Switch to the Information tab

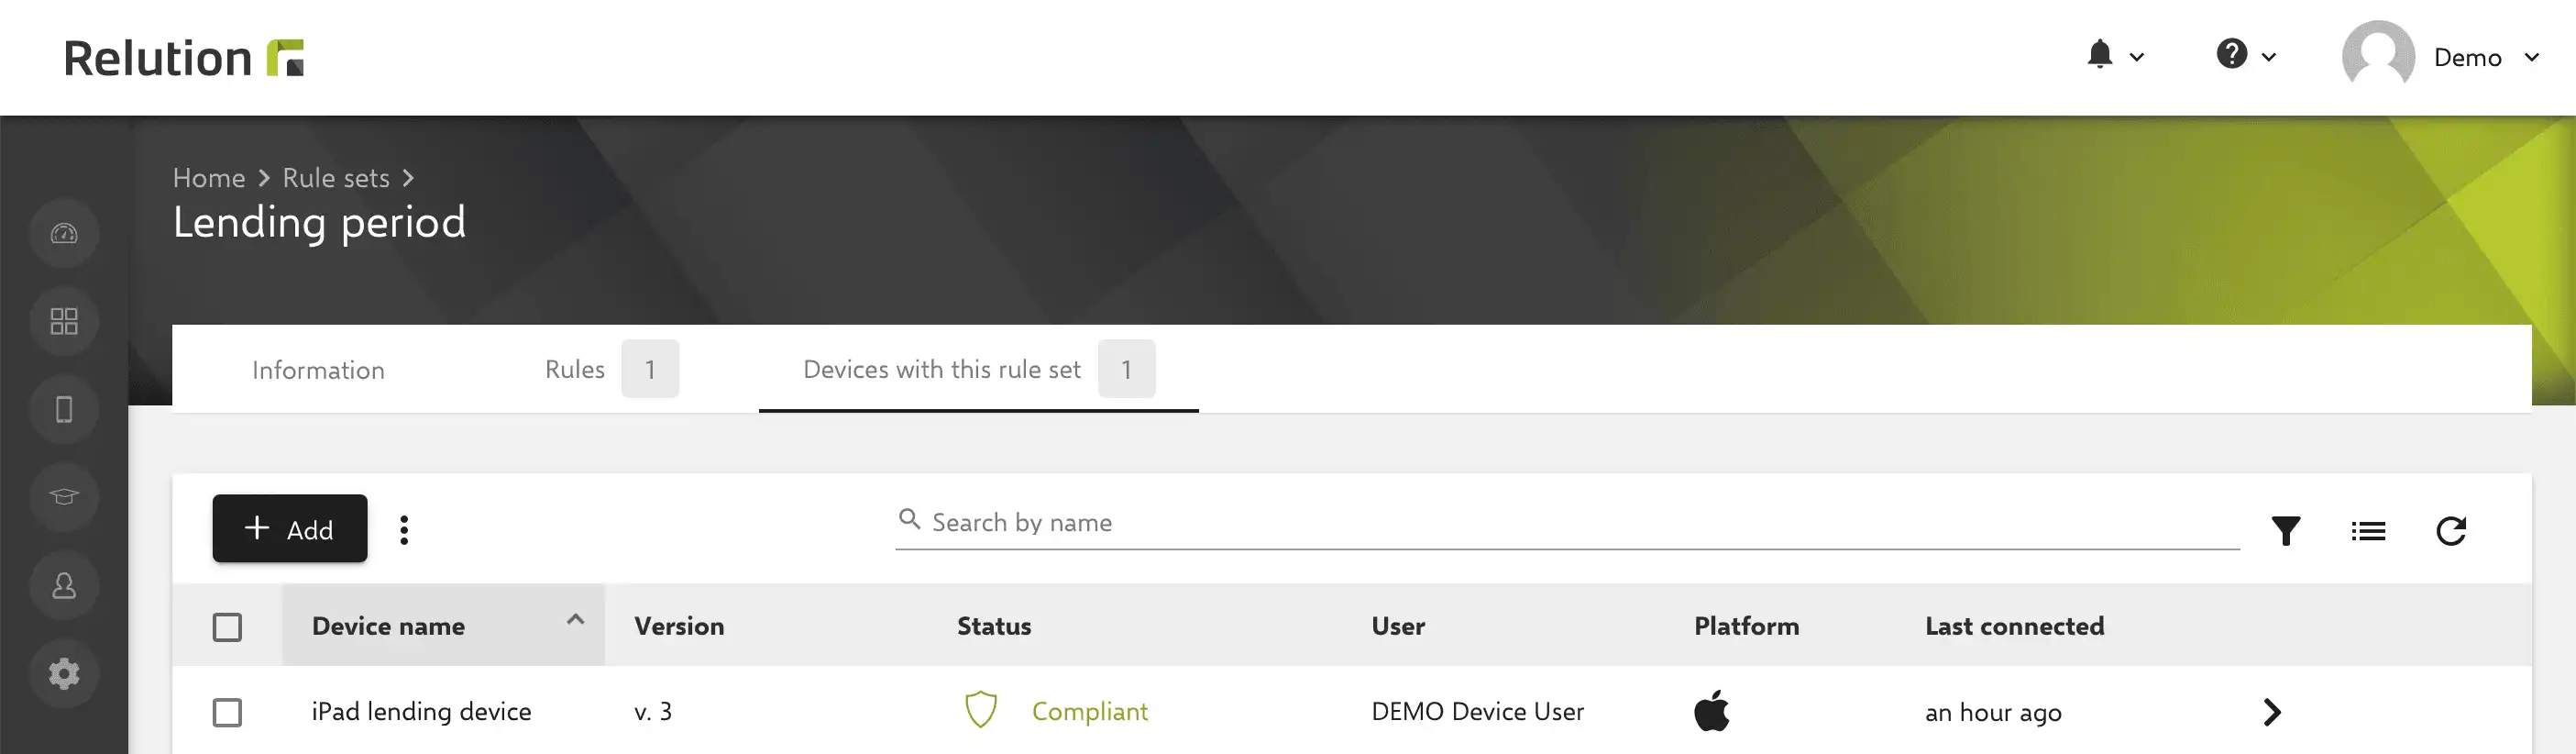318,369
